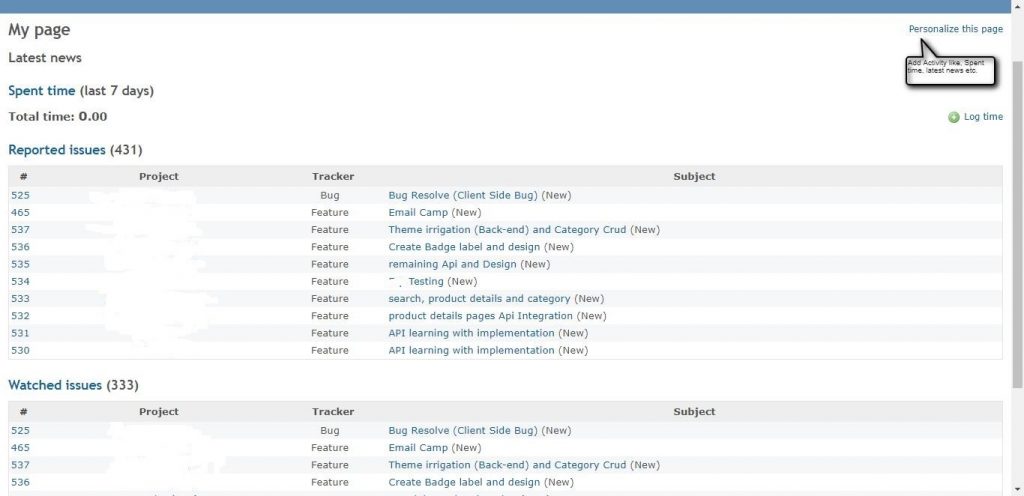The width and height of the screenshot is (1024, 496).
Task: Open issue number 534 link
Action: pos(20,281)
